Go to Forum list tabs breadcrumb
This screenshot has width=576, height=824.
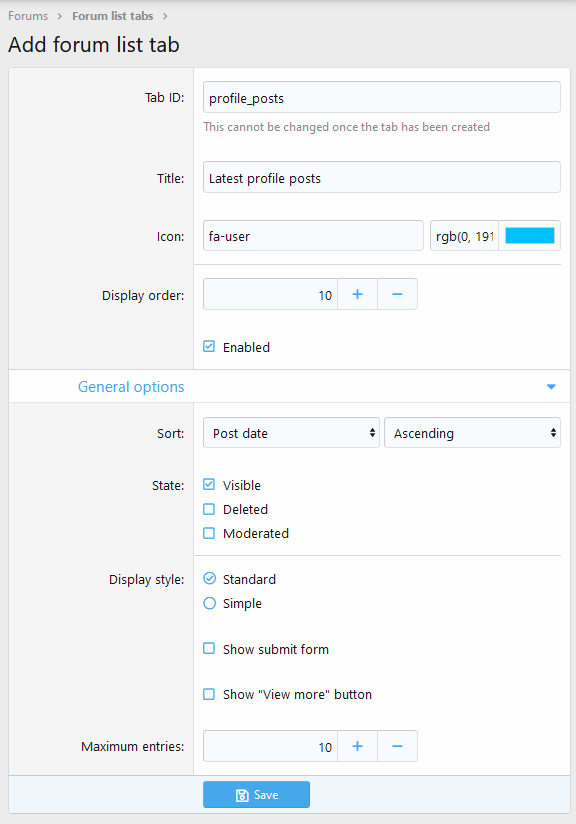pyautogui.click(x=112, y=16)
